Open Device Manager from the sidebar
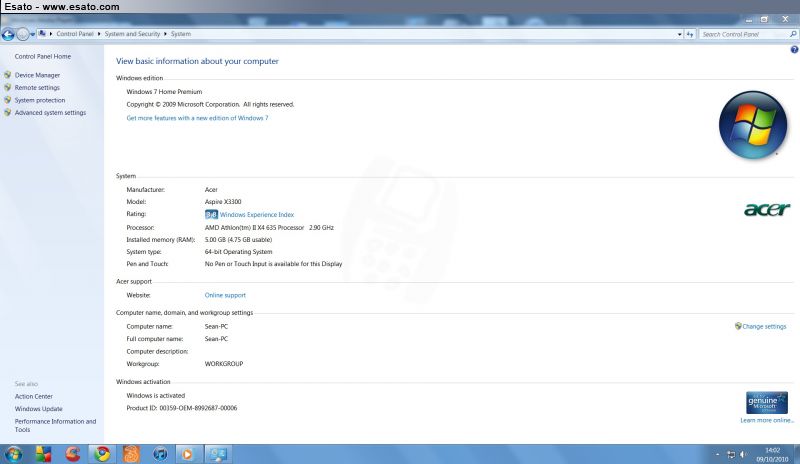Screen dimensions: 800x464 pyautogui.click(x=37, y=75)
